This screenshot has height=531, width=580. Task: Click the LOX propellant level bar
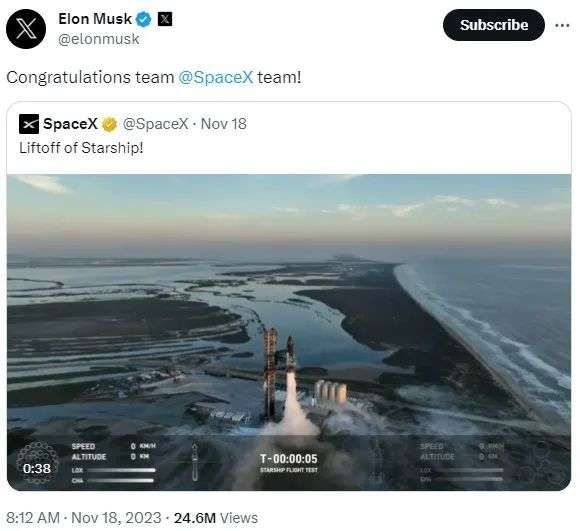[120, 470]
